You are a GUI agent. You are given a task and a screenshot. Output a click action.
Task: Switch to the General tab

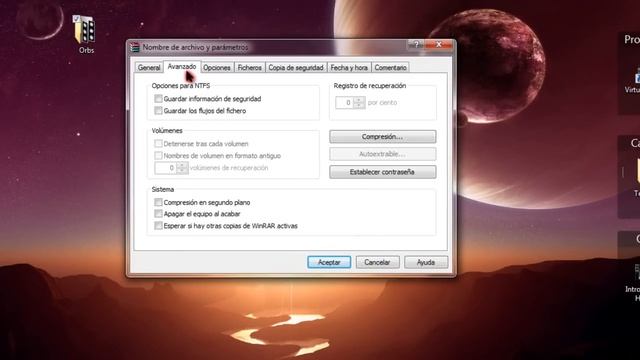149,68
